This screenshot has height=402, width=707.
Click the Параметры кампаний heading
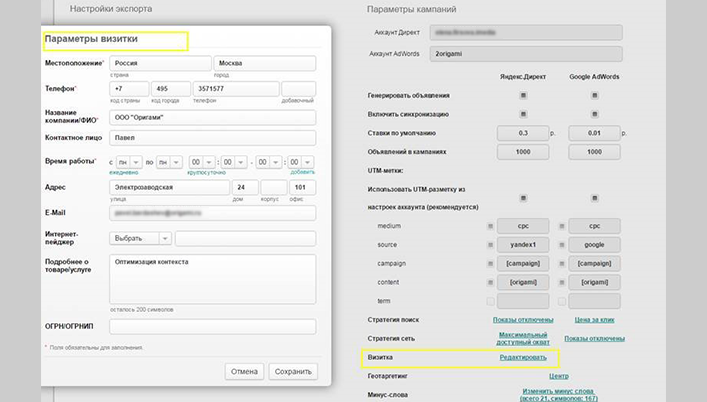(412, 9)
